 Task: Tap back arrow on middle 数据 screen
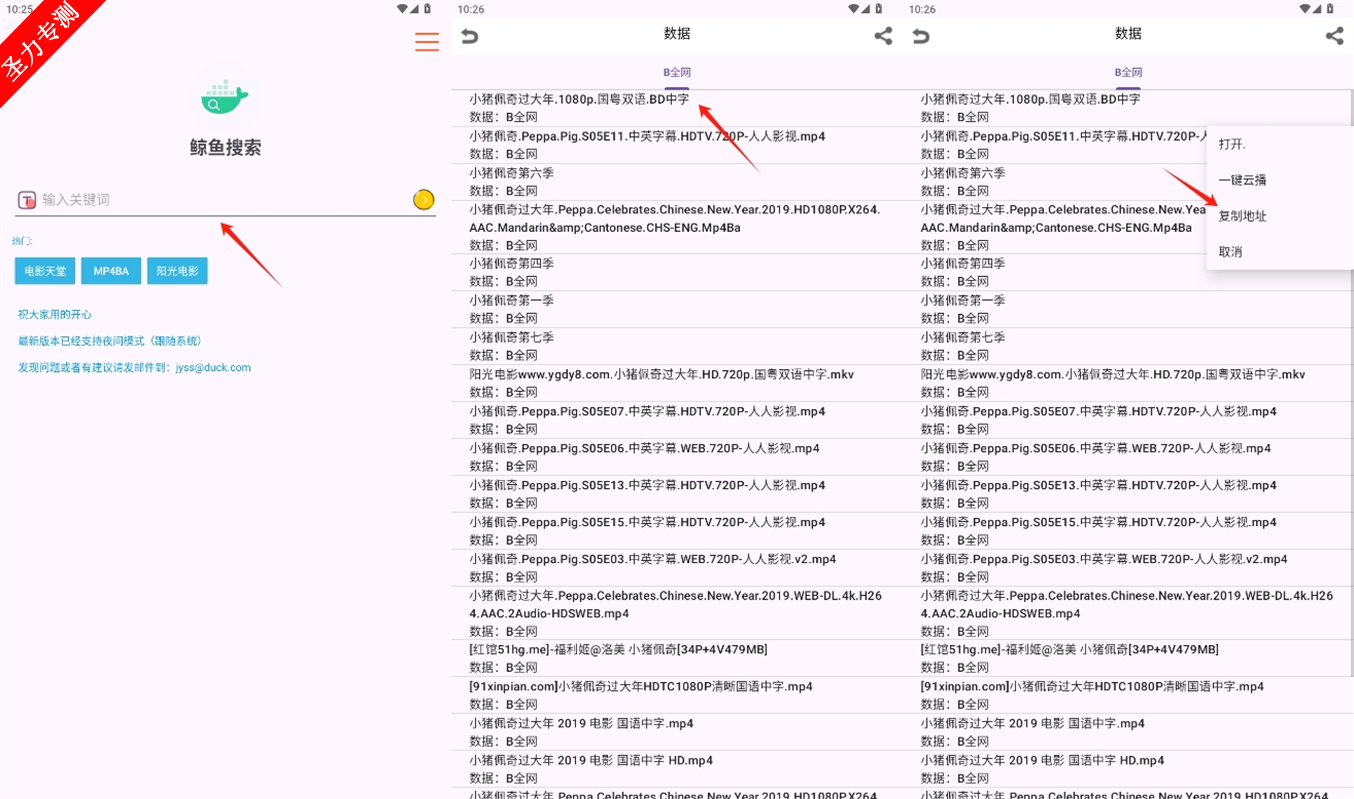(x=469, y=36)
